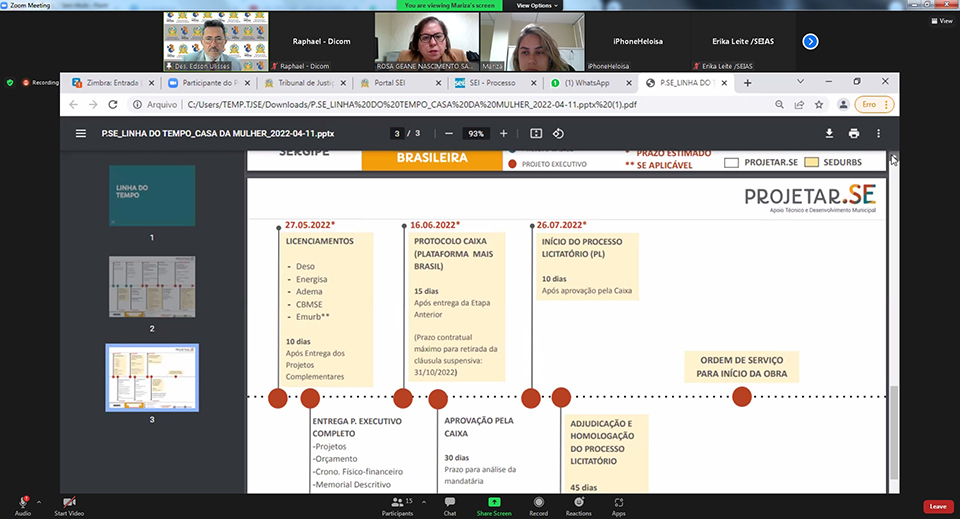Open the PDF viewer sidebar menu

coord(81,133)
